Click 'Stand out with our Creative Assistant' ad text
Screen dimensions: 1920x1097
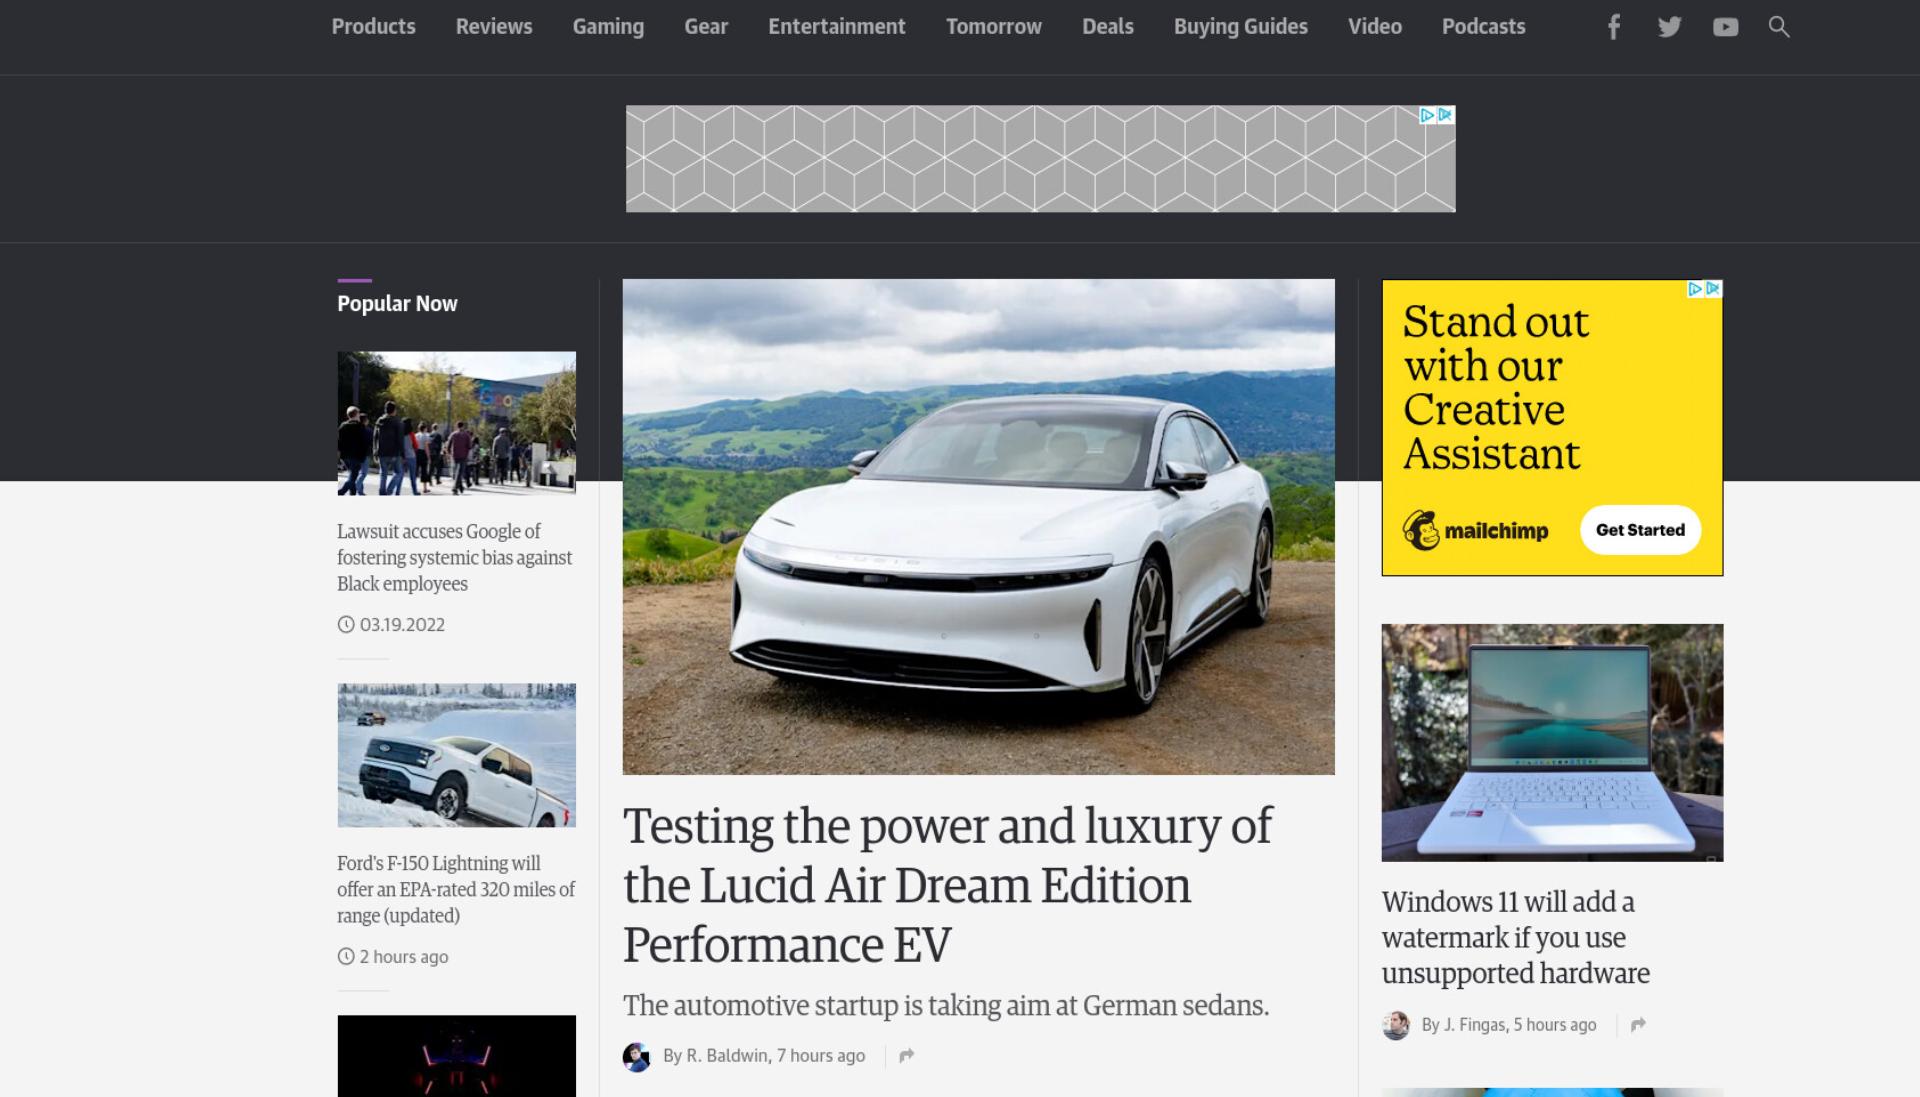click(x=1495, y=388)
